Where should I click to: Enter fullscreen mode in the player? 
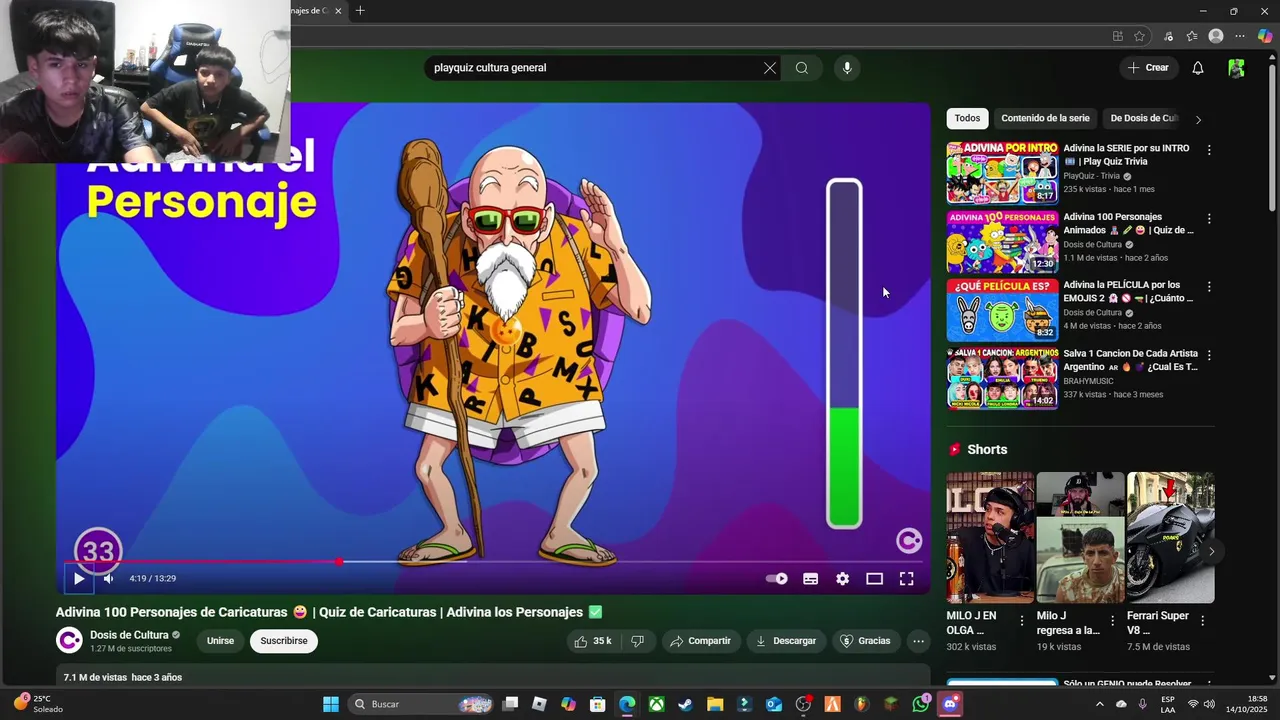tap(907, 579)
